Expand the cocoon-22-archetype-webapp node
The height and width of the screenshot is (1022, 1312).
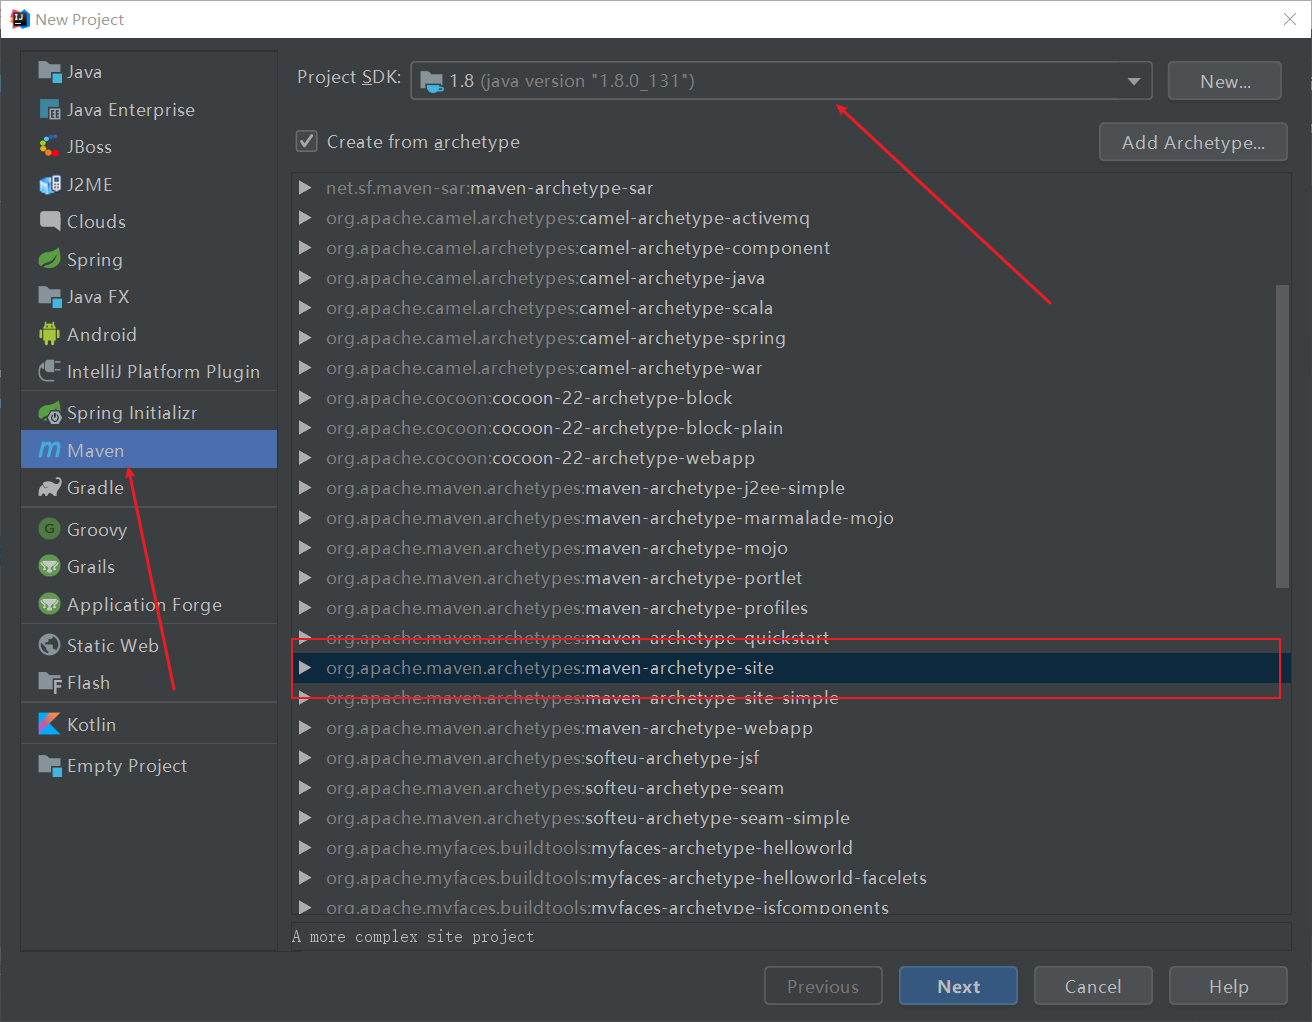[305, 457]
